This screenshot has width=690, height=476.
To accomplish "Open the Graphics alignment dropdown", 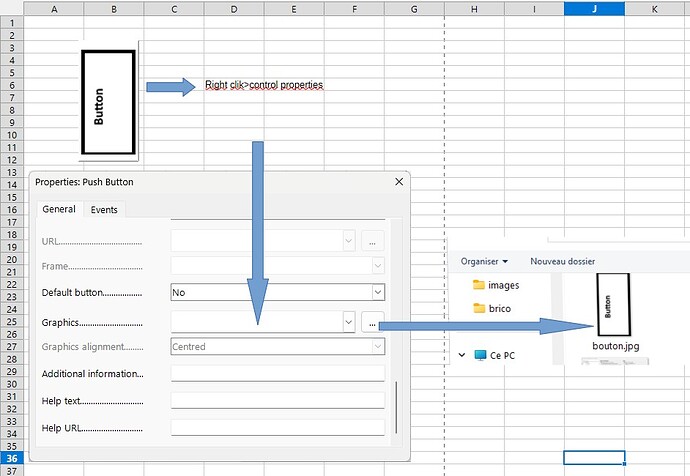I will tap(378, 347).
